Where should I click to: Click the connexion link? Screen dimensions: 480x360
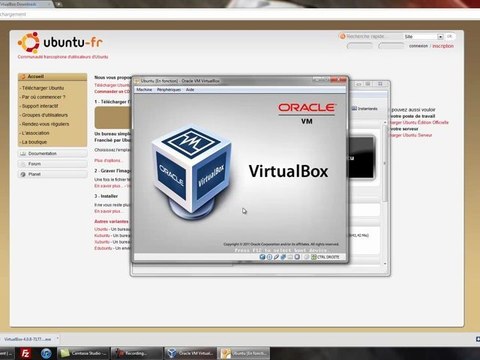418,46
